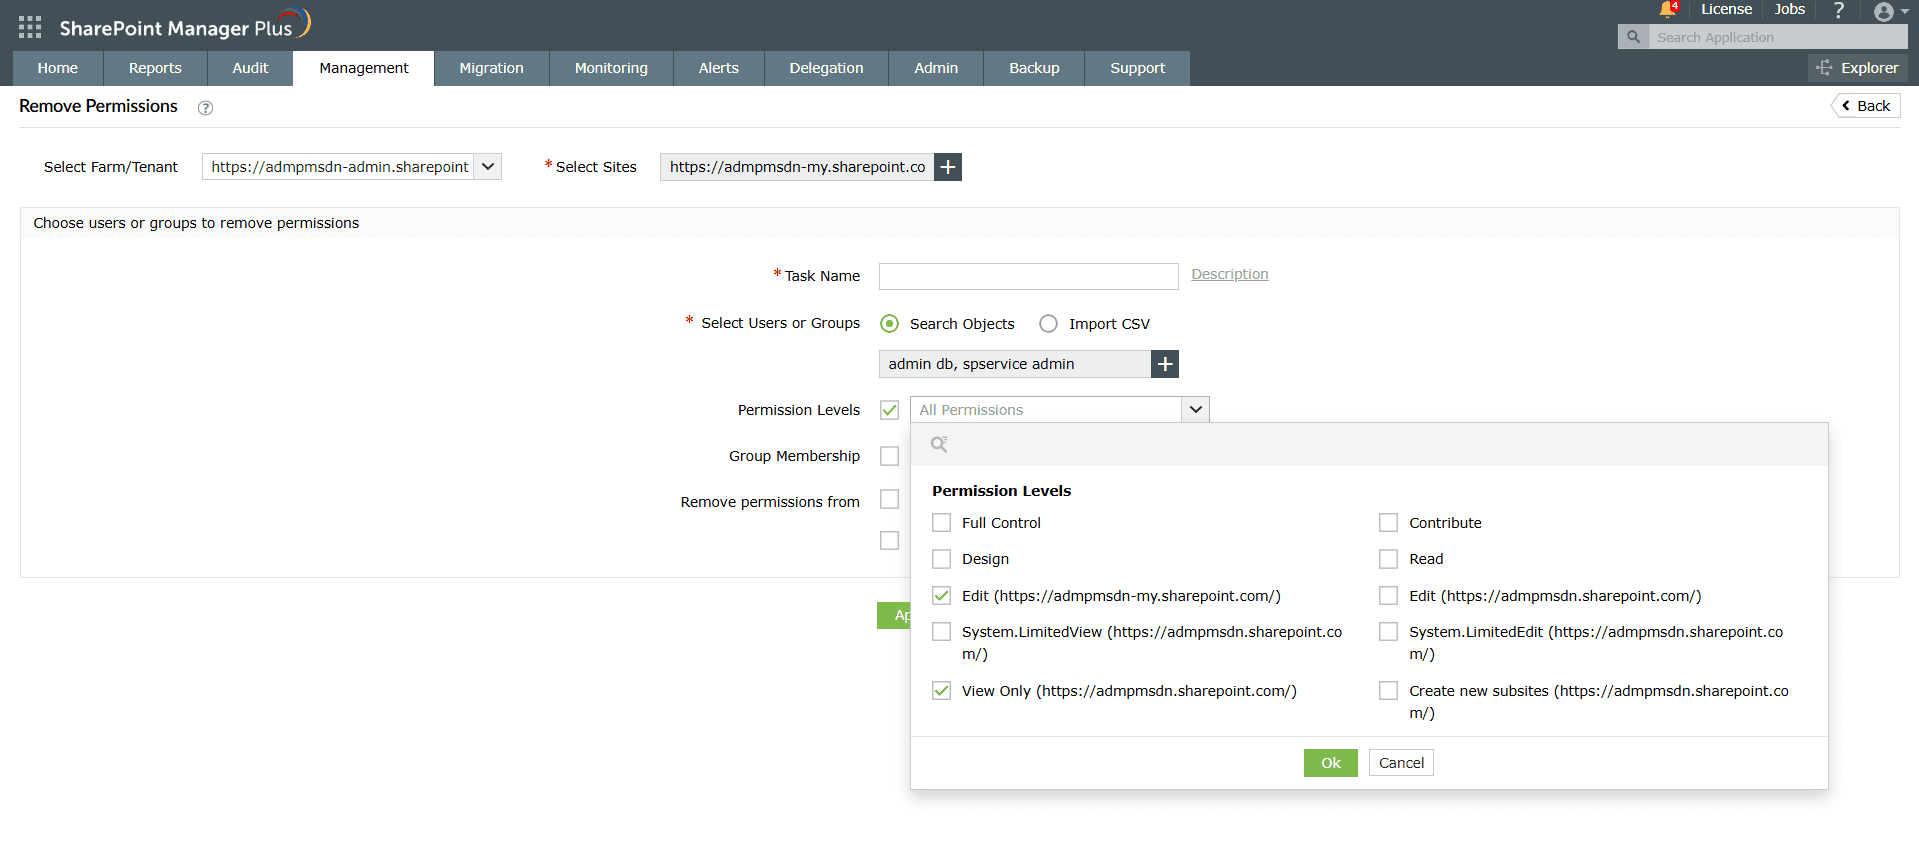Click the permission levels search icon
The height and width of the screenshot is (843, 1919).
point(939,444)
